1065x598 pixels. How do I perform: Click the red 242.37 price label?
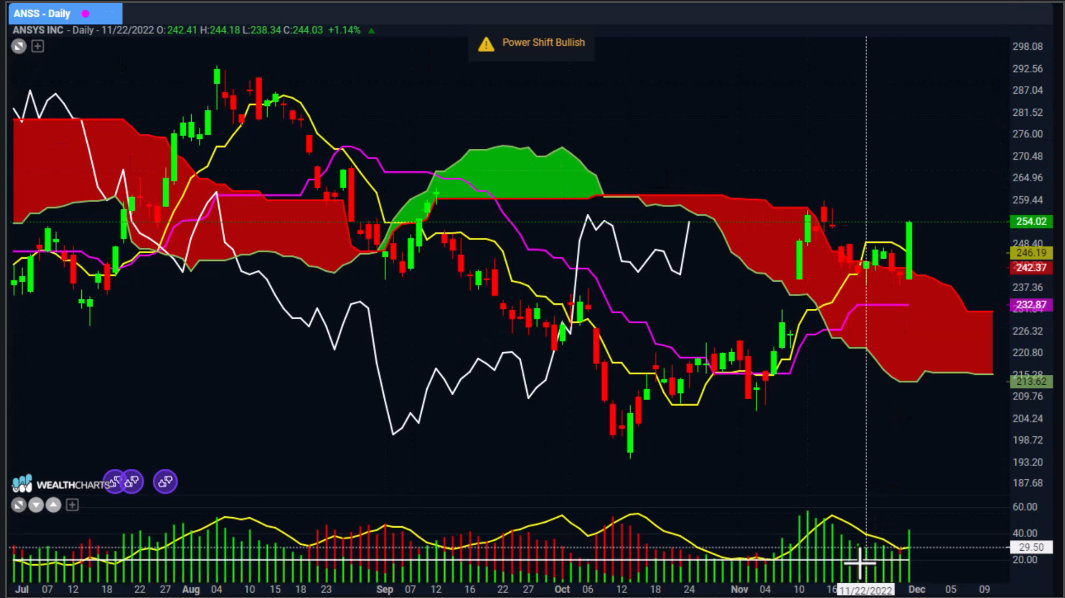pyautogui.click(x=1031, y=268)
